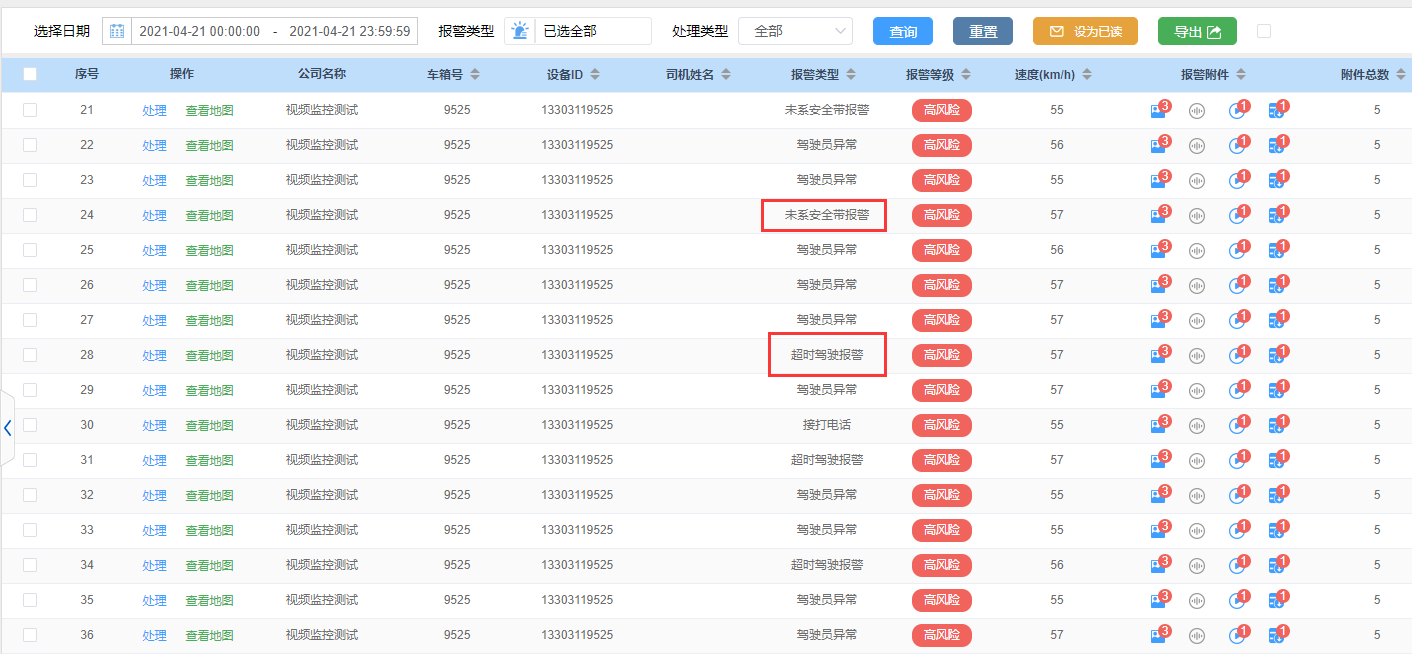Open image attachments for row 28 超时驾驶报警

(1157, 355)
